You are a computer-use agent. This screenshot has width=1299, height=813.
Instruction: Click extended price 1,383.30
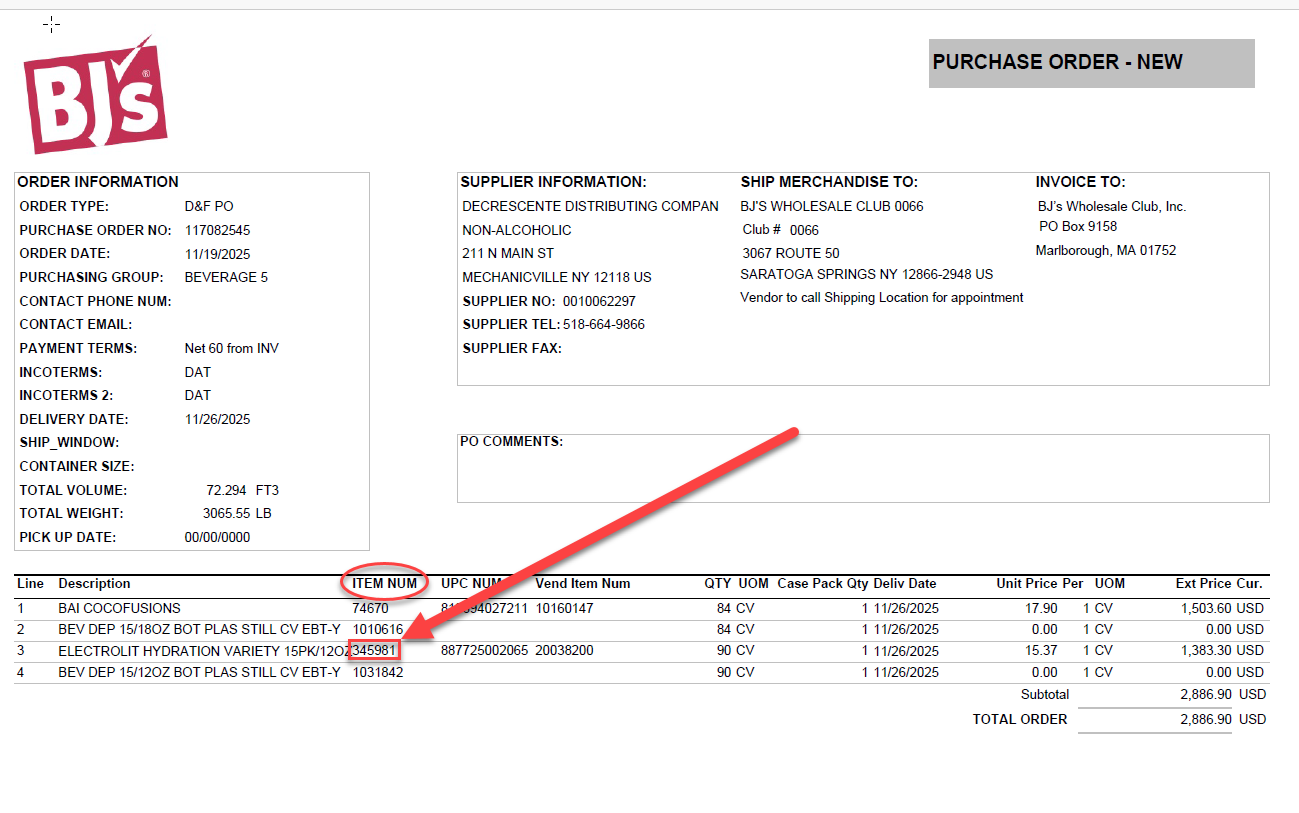click(x=1206, y=651)
